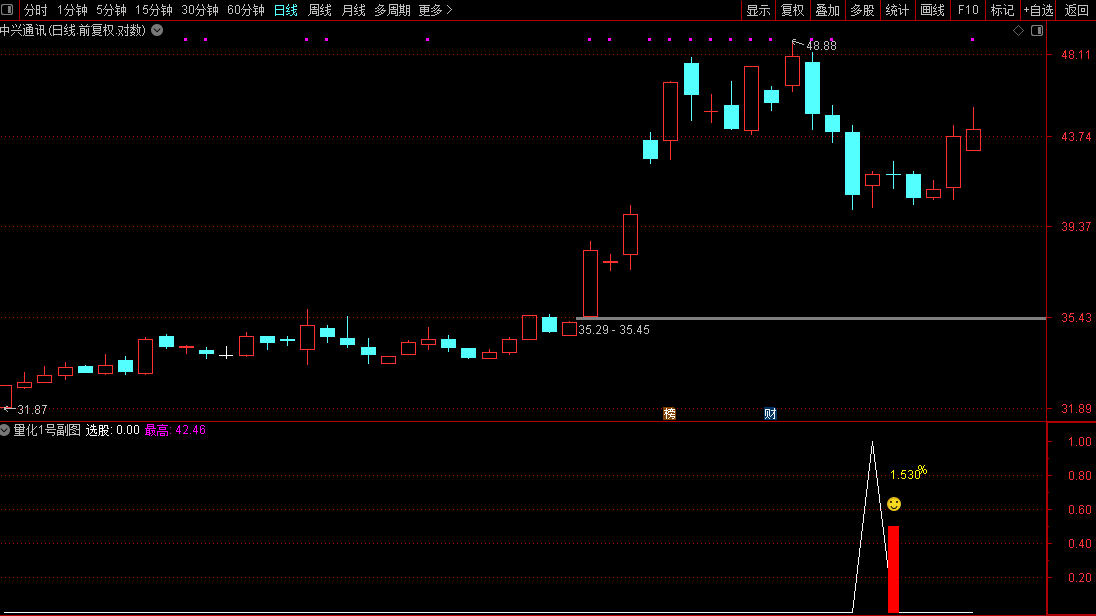Click 标记 mark button
Viewport: 1096px width, 616px height.
(1002, 10)
